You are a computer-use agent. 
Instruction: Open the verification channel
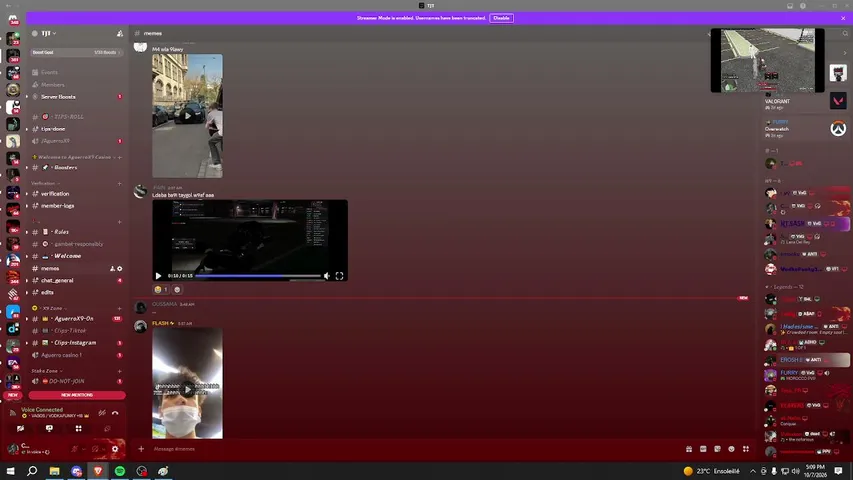point(55,194)
